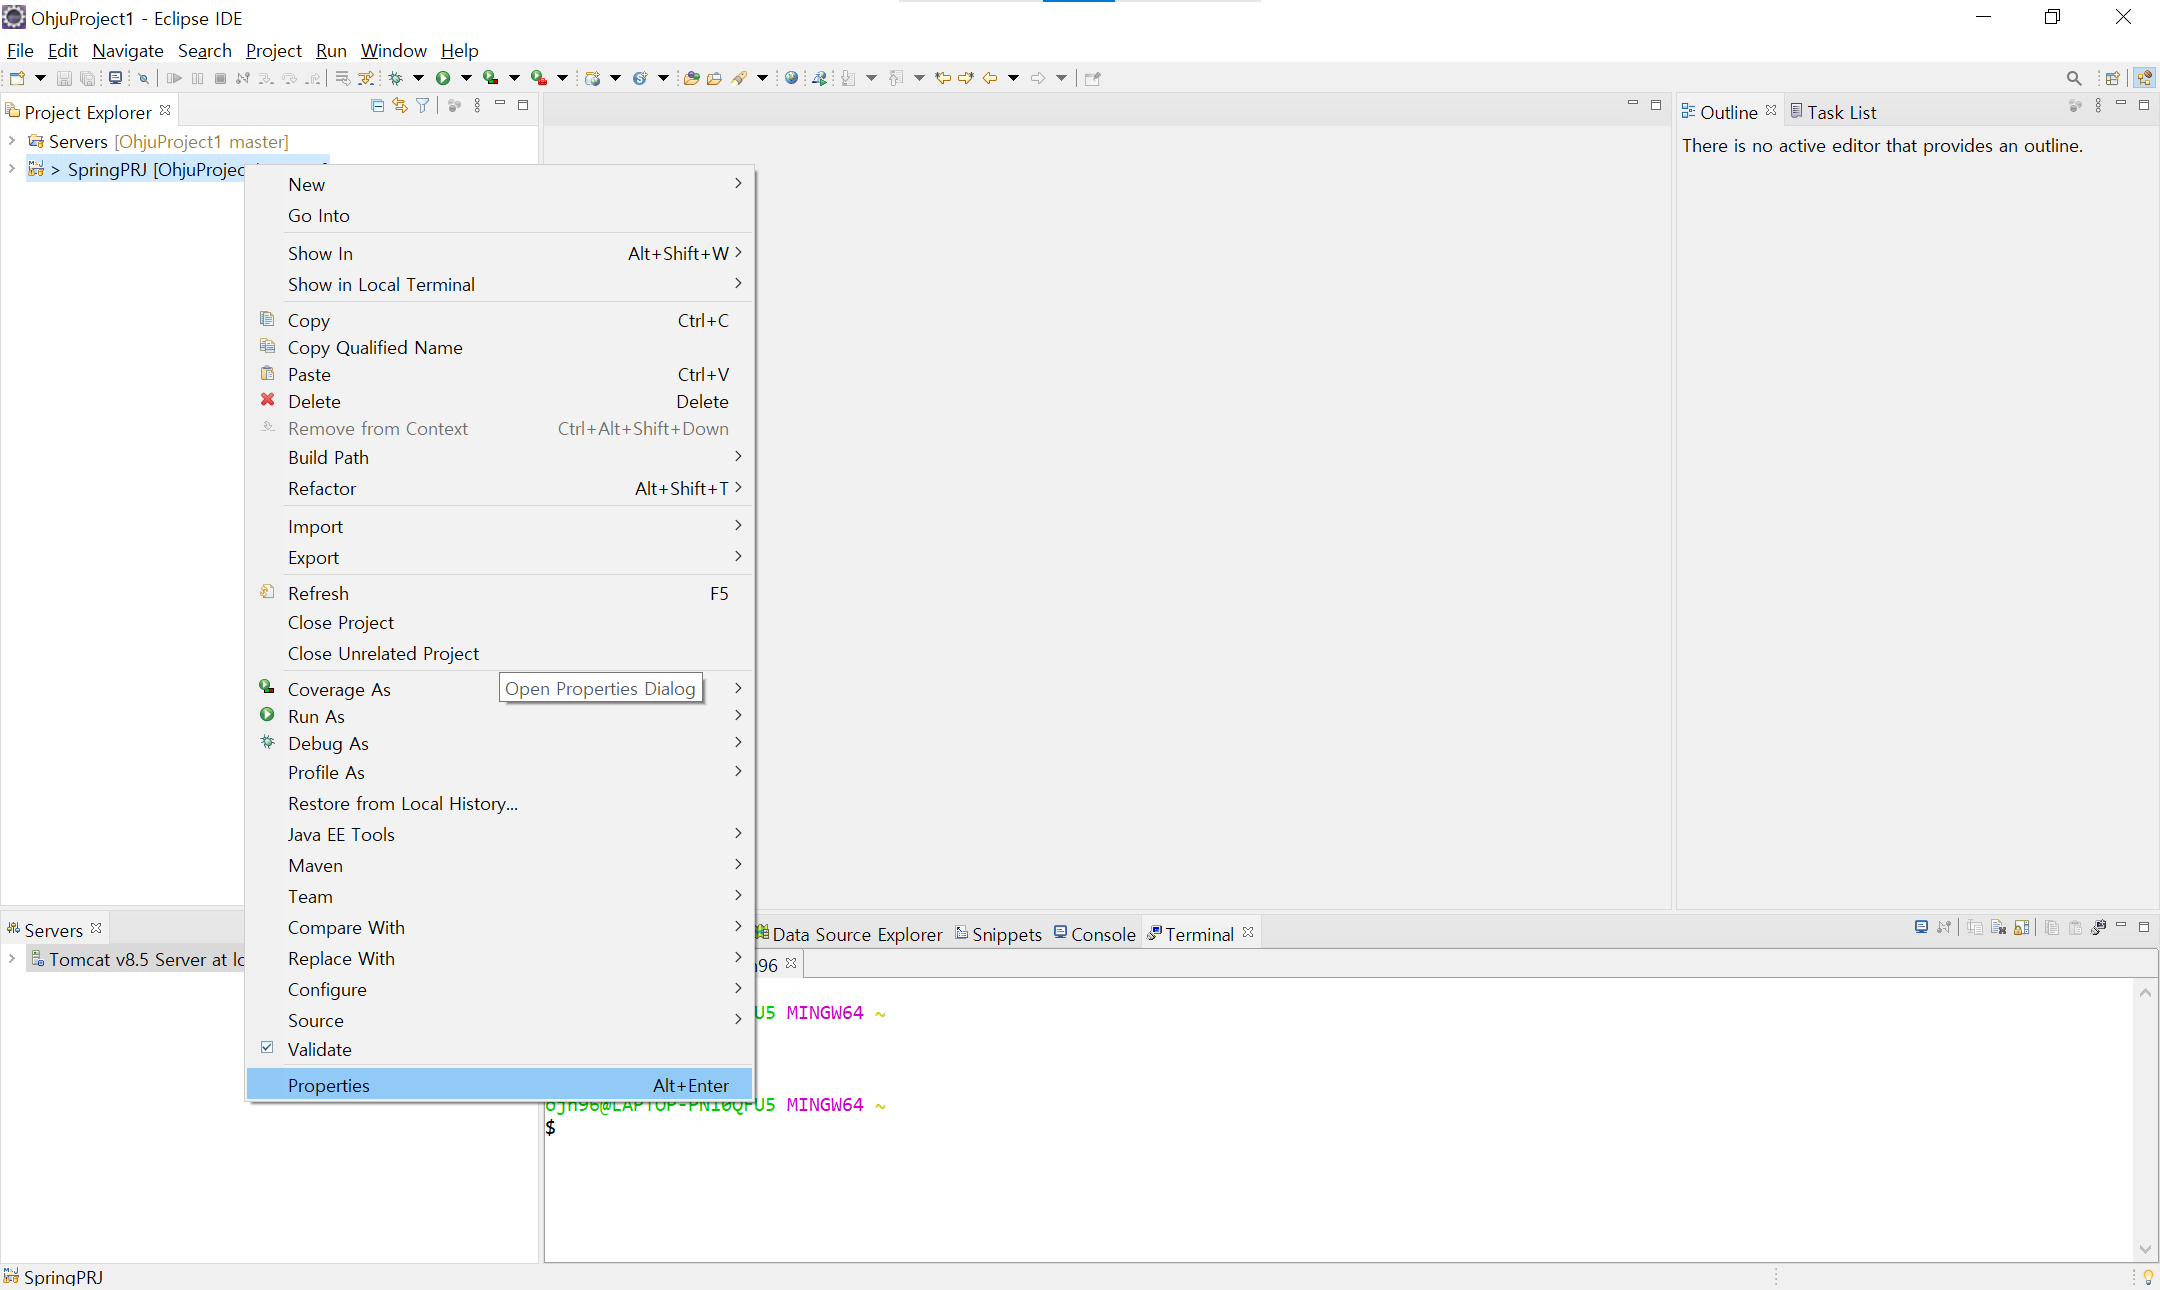Switch to the Console tab
Image resolution: width=2160 pixels, height=1290 pixels.
(1102, 934)
